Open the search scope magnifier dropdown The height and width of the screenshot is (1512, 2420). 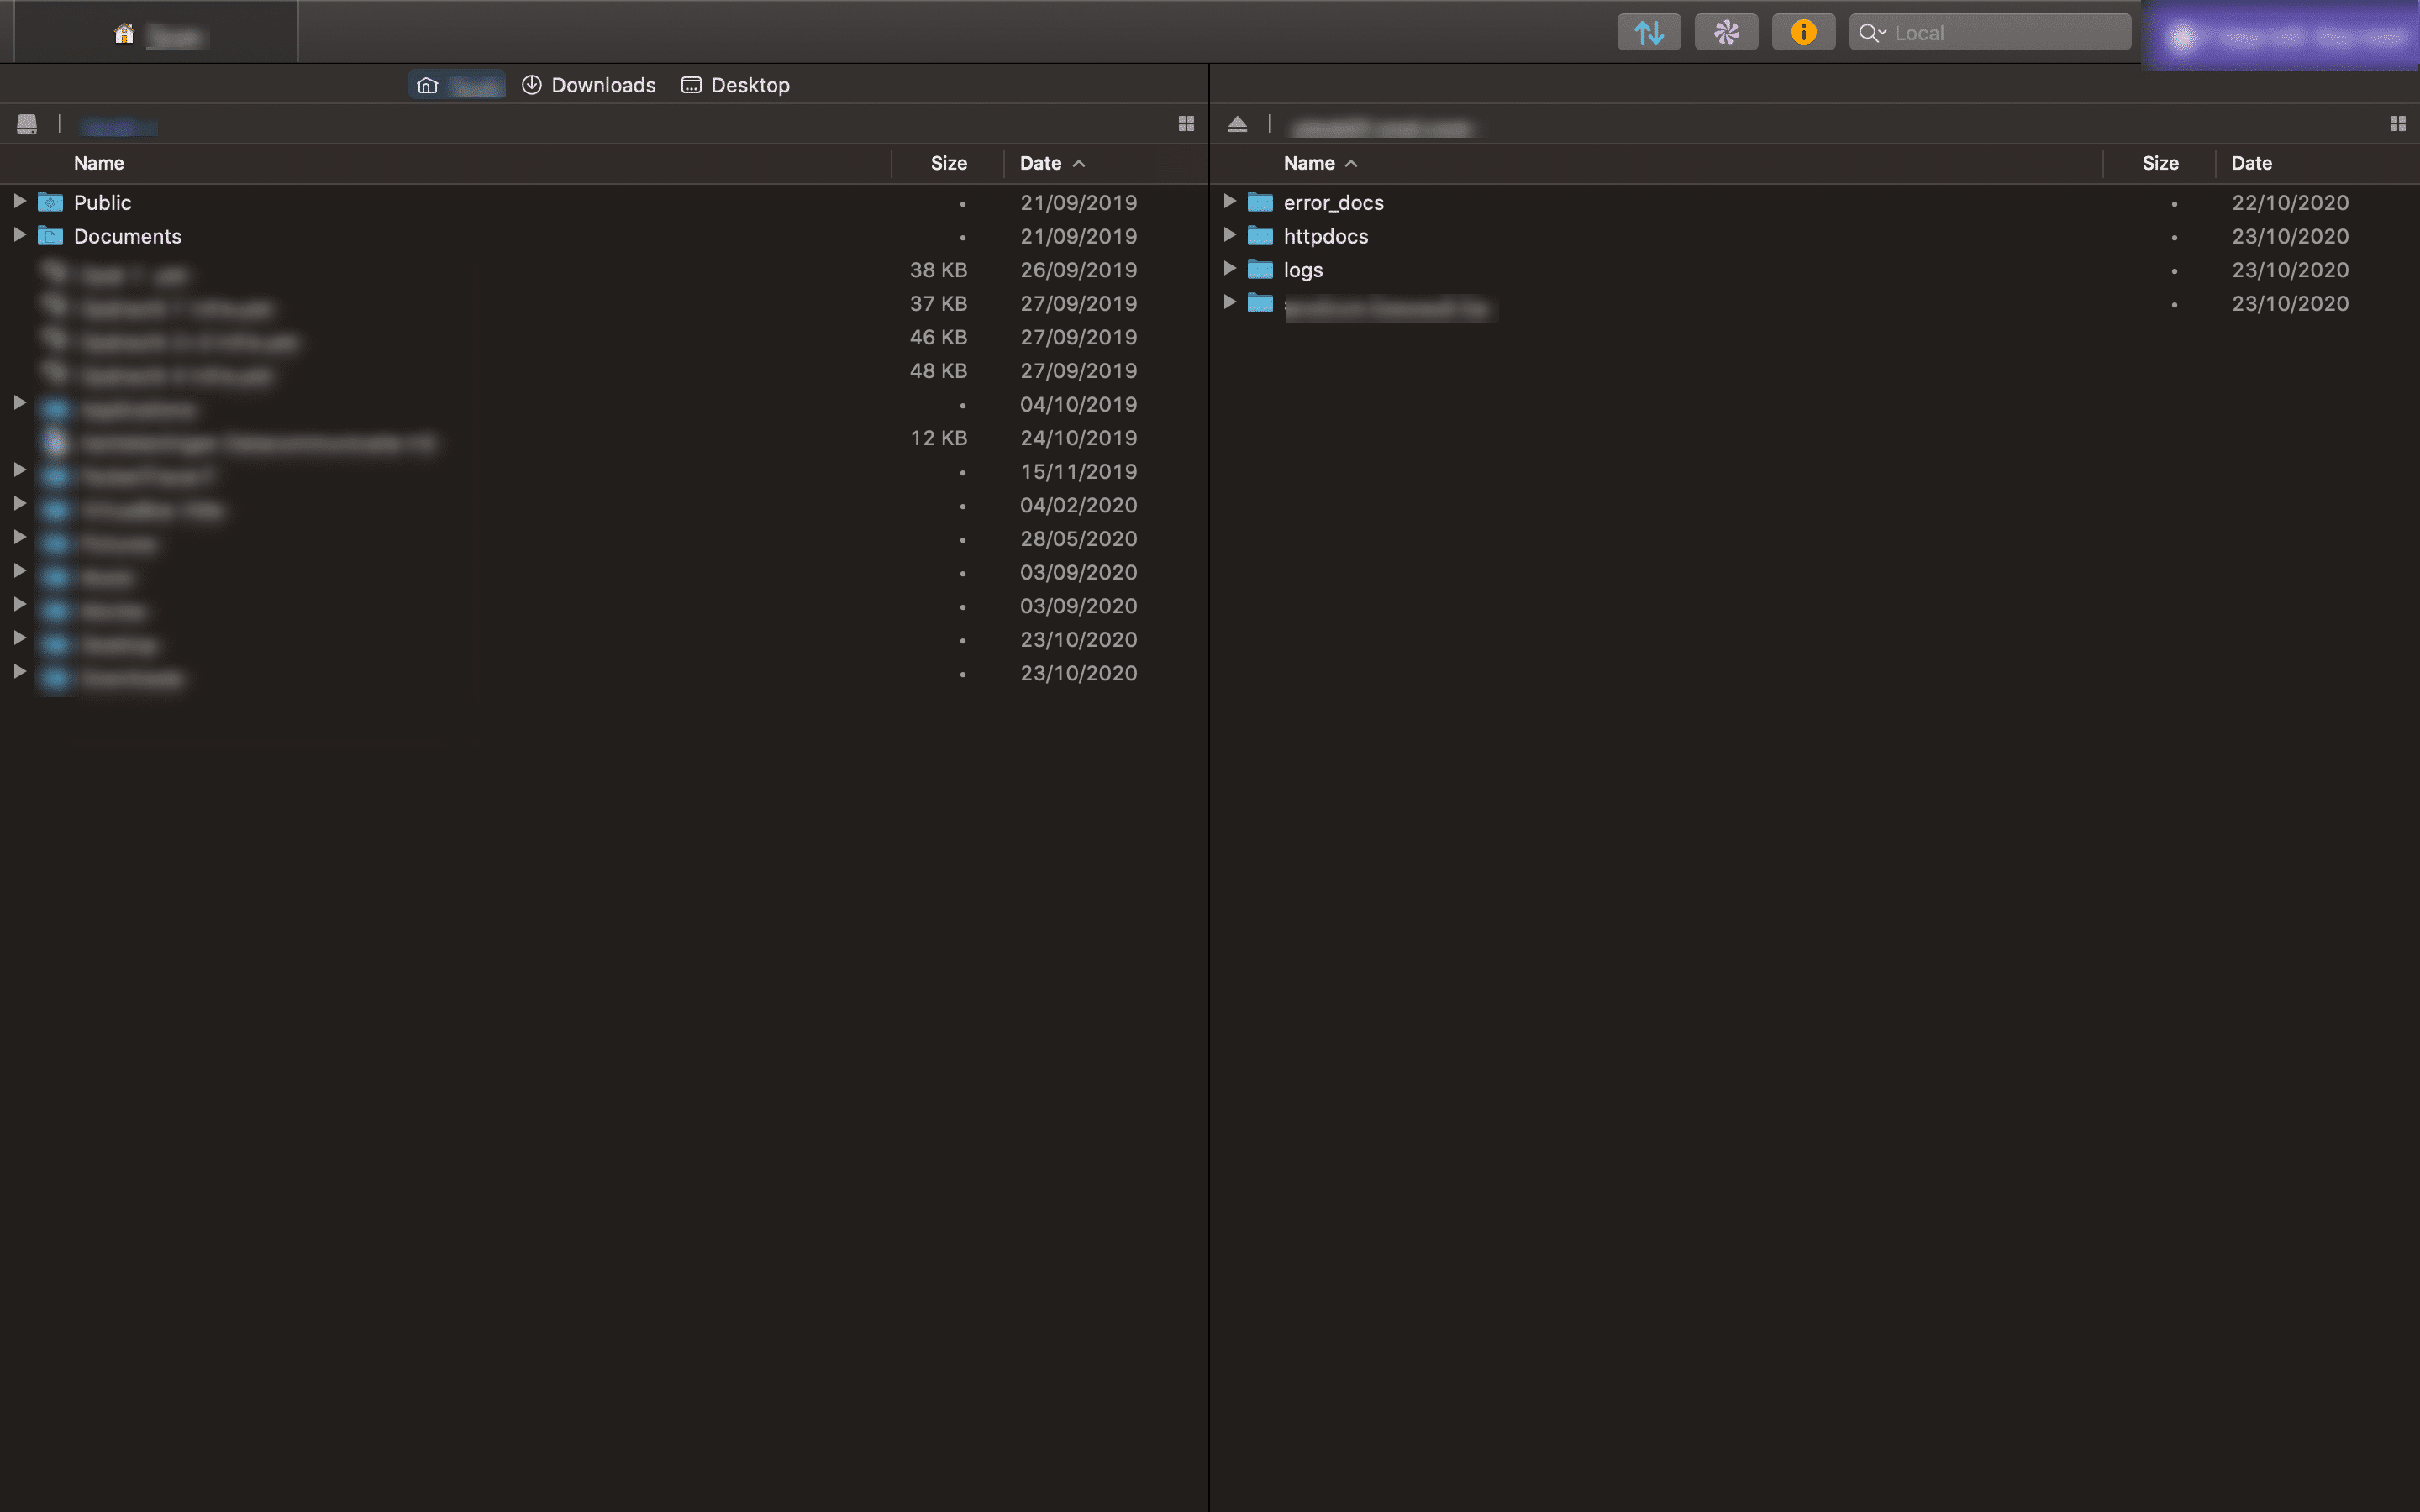(x=1871, y=33)
